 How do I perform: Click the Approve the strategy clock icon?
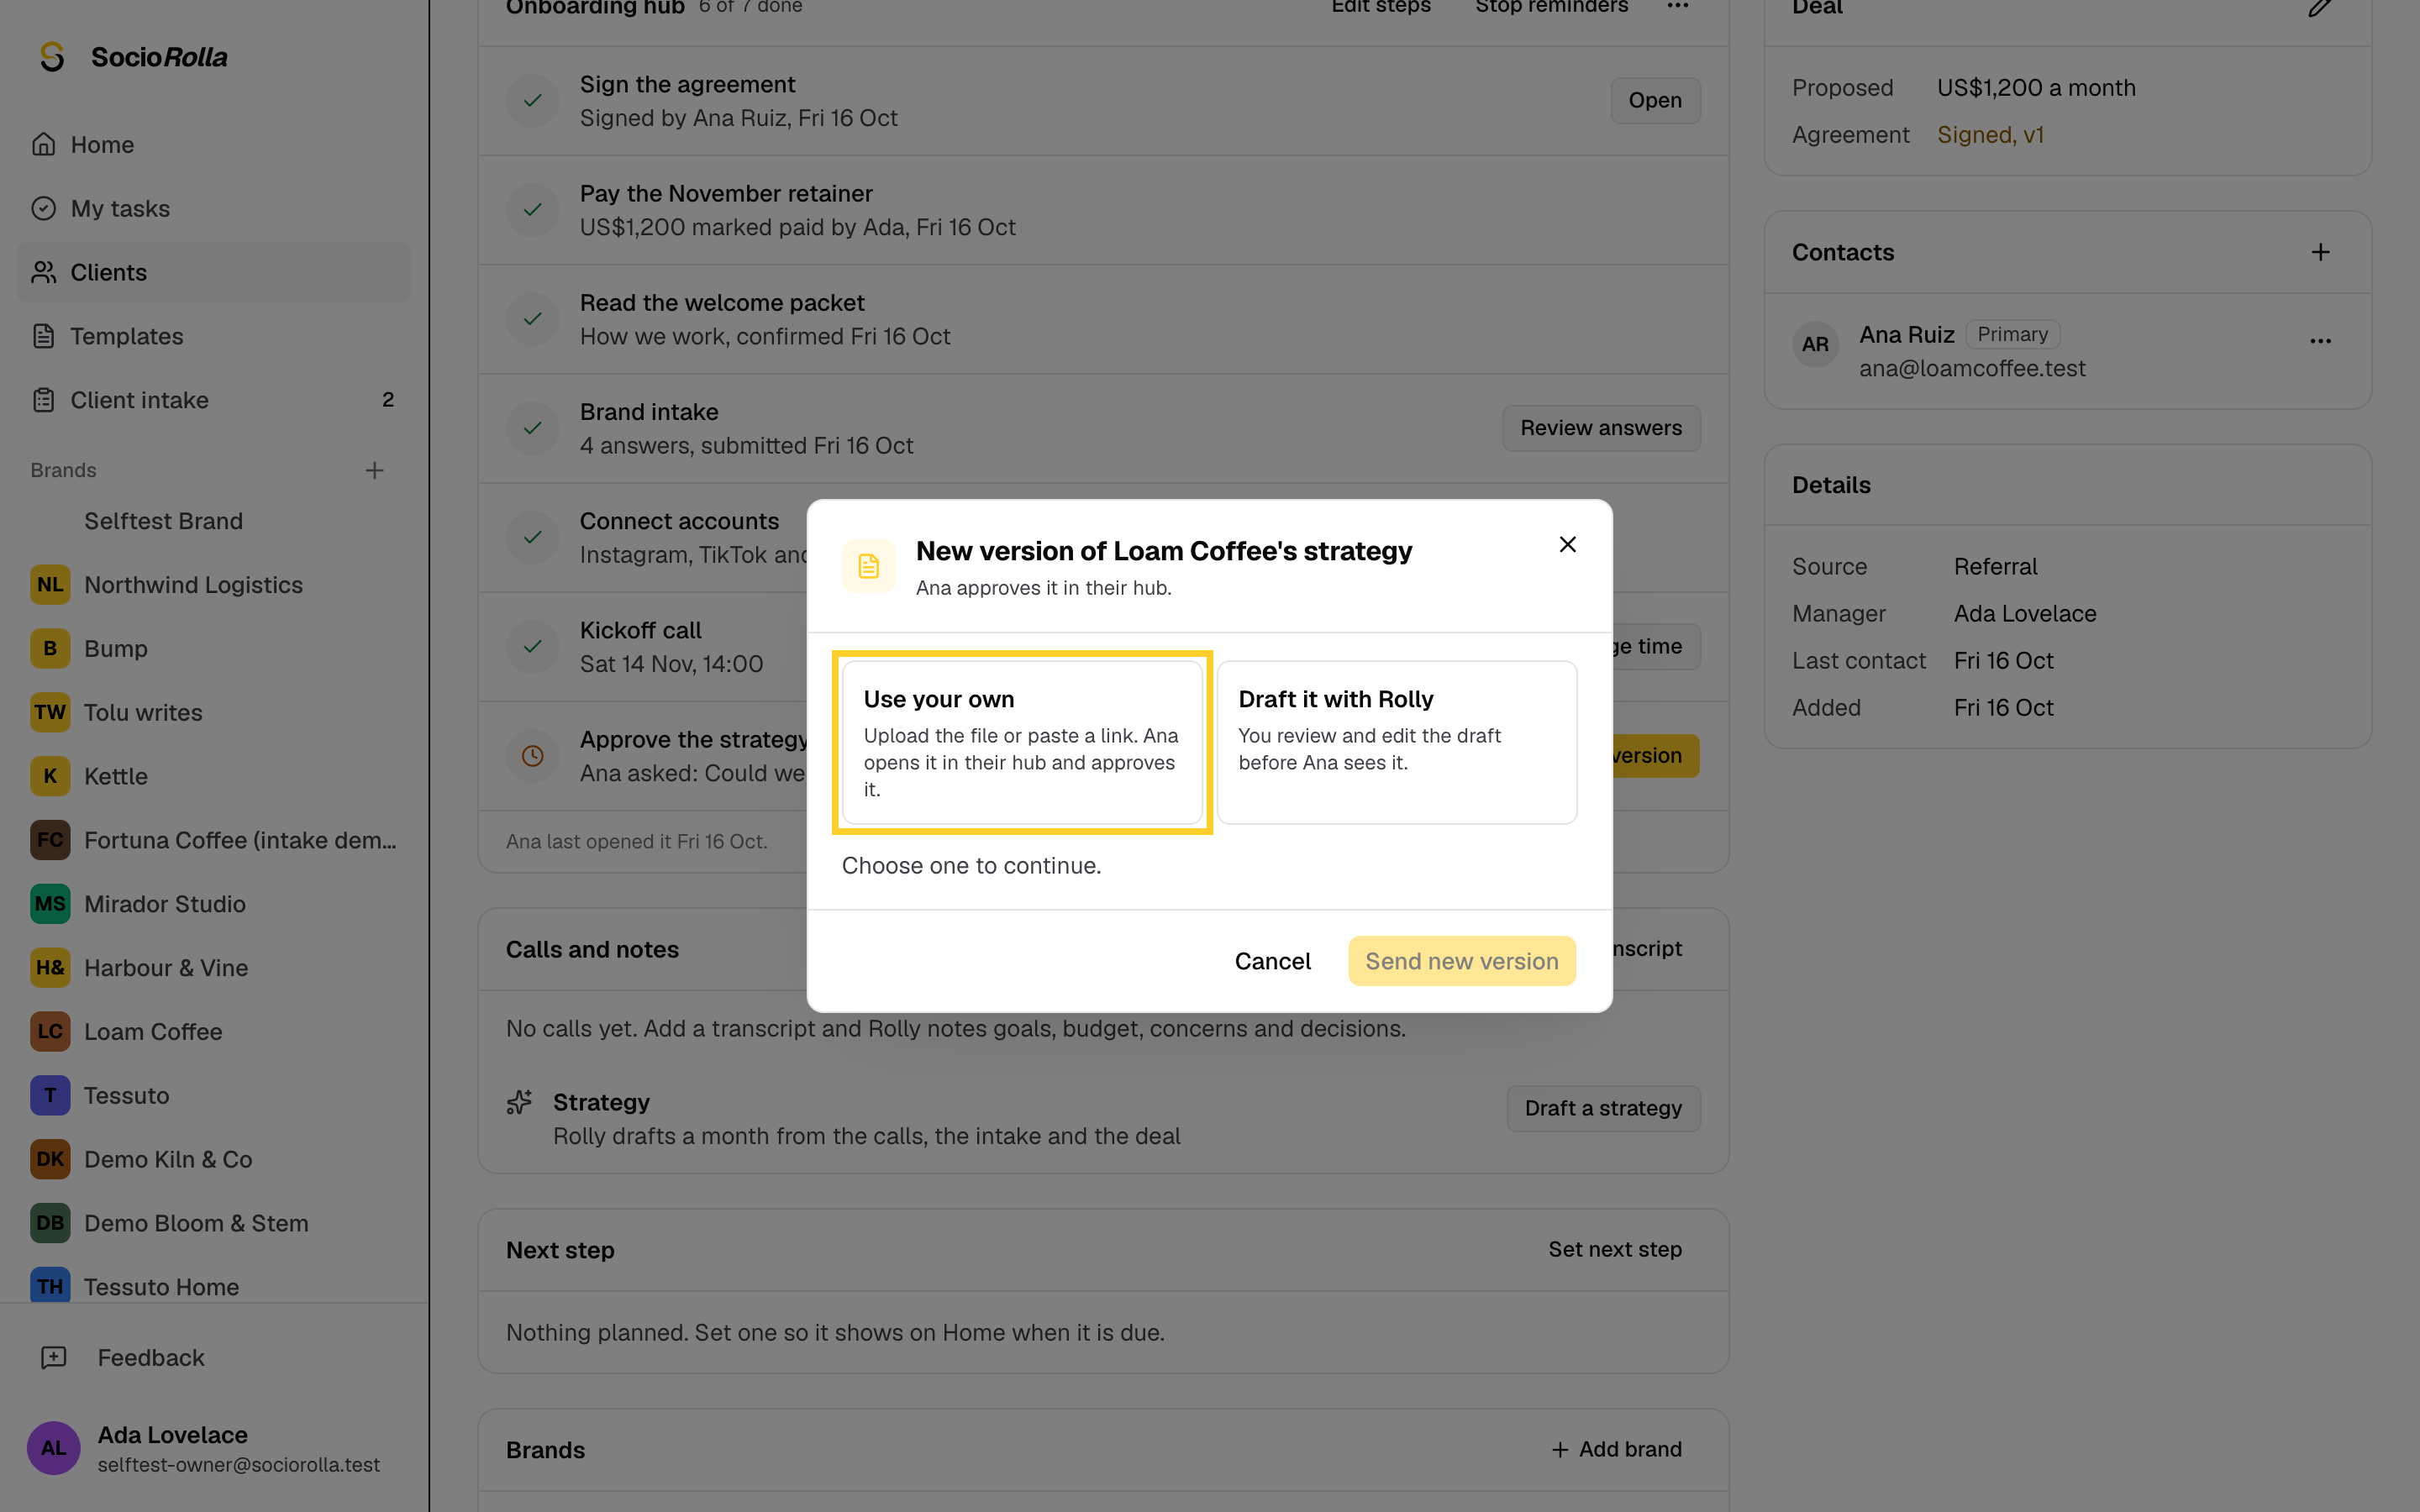pos(533,756)
